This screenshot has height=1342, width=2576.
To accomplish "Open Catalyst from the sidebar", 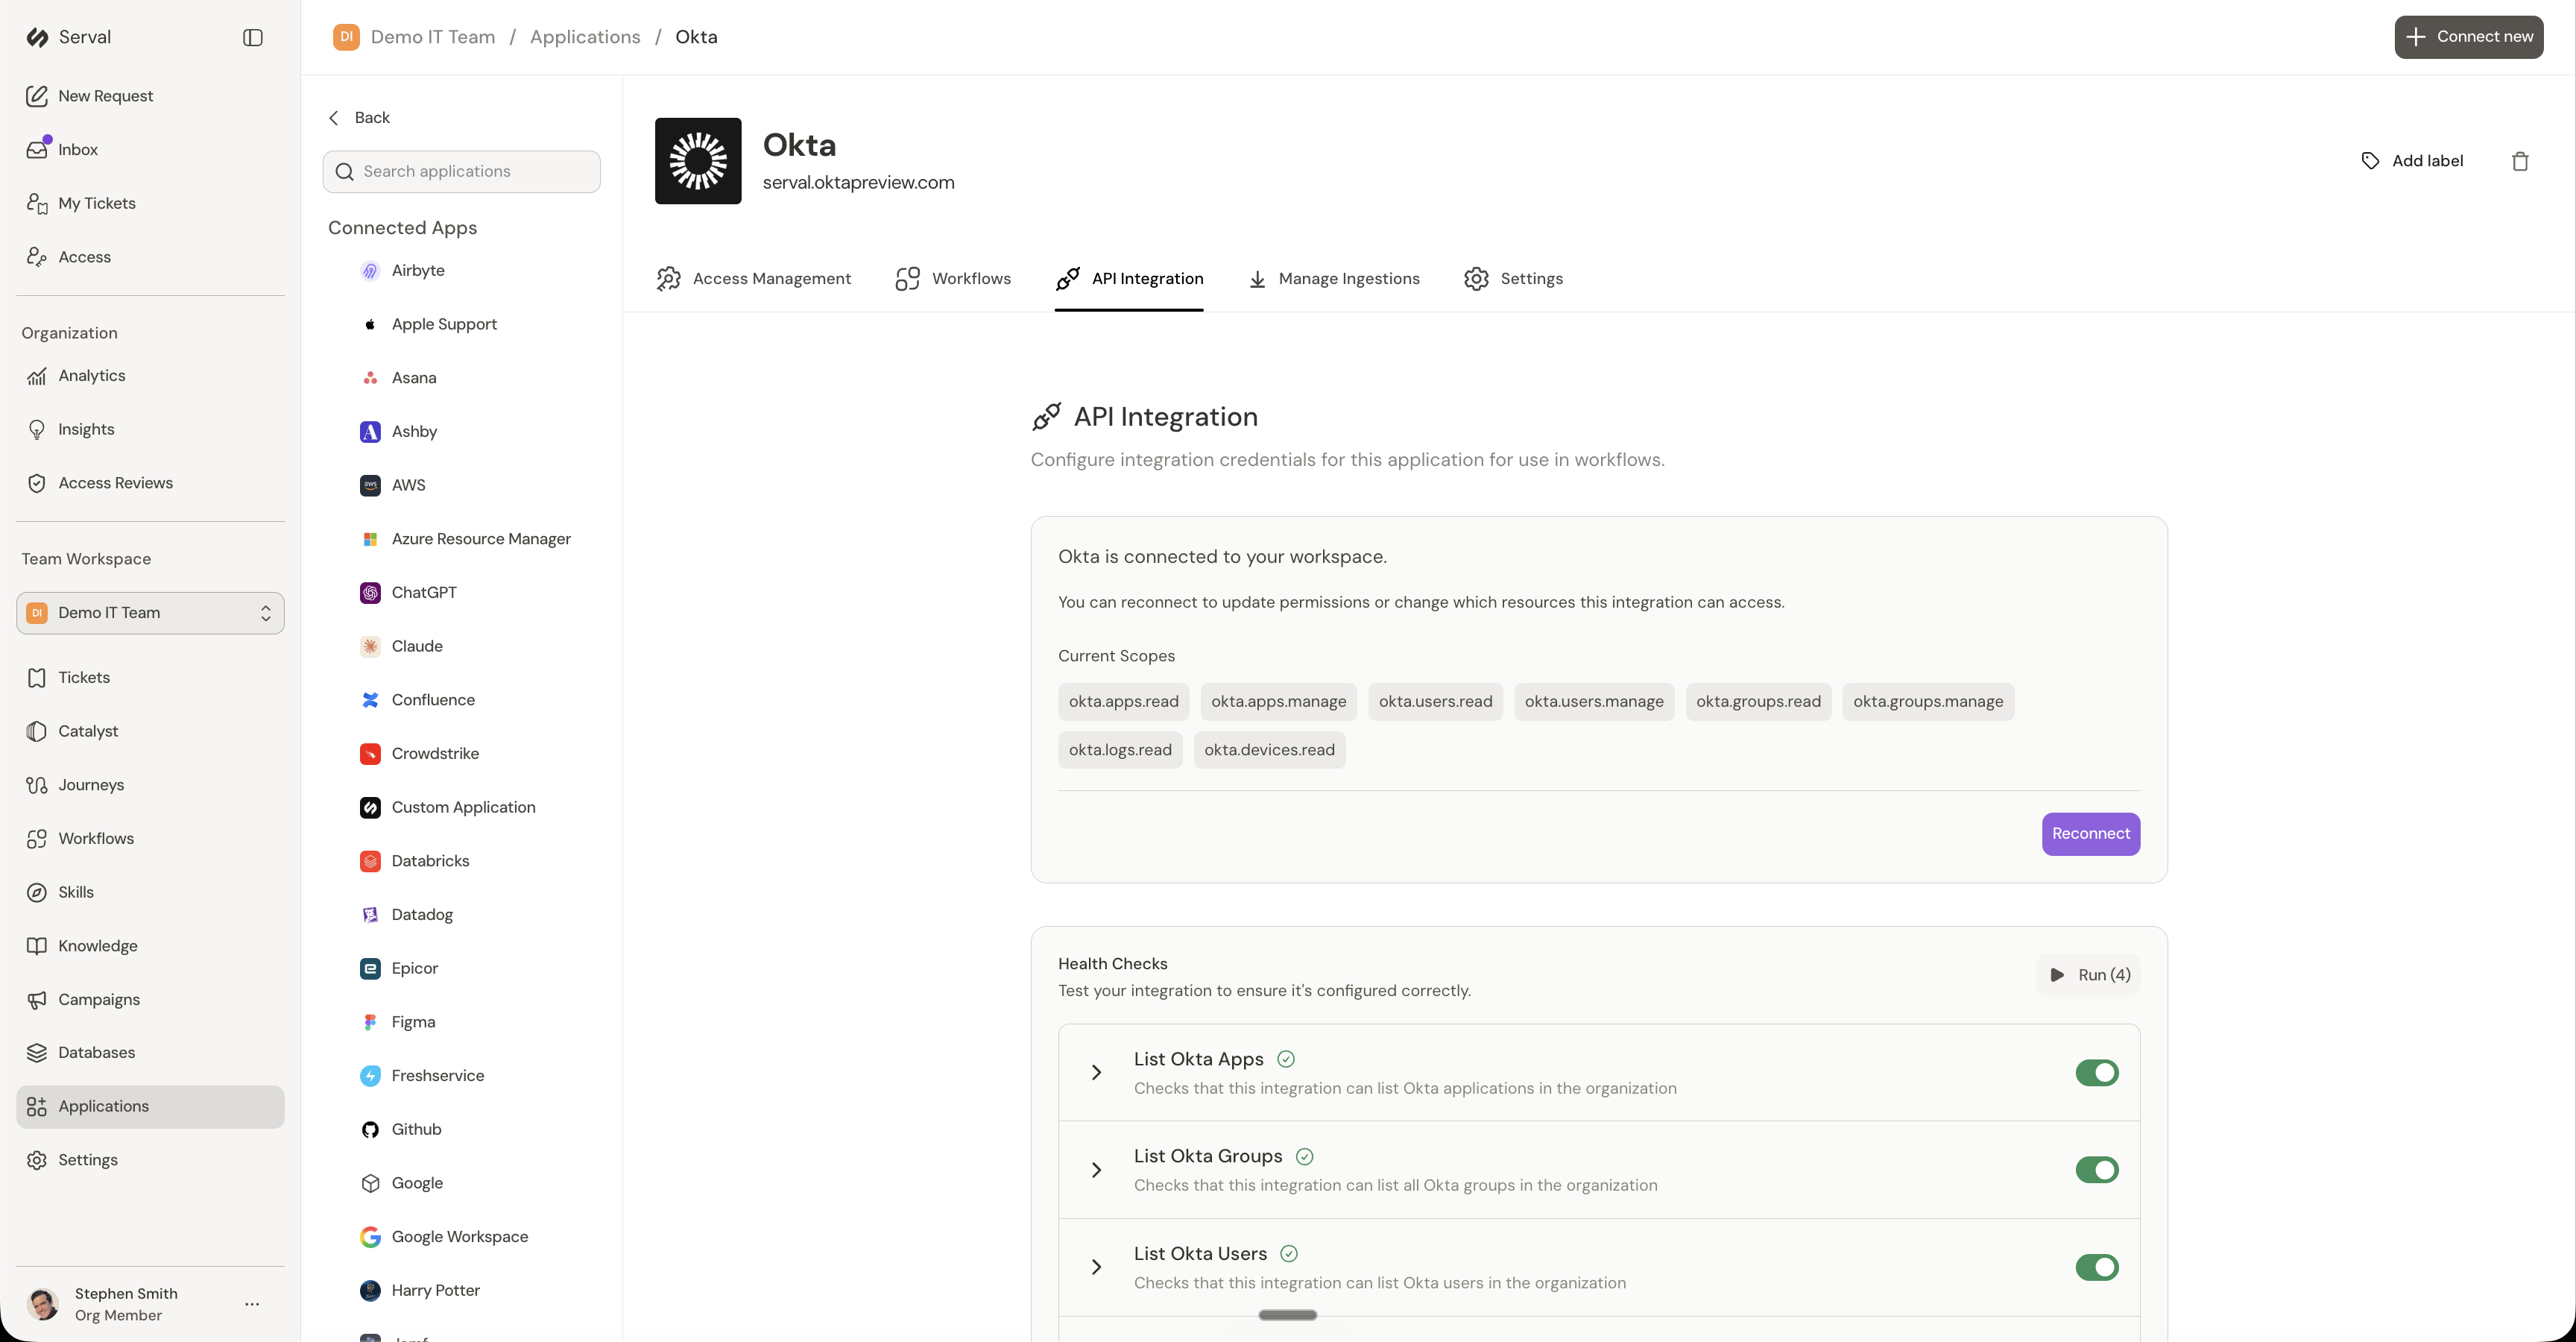I will click(x=150, y=731).
